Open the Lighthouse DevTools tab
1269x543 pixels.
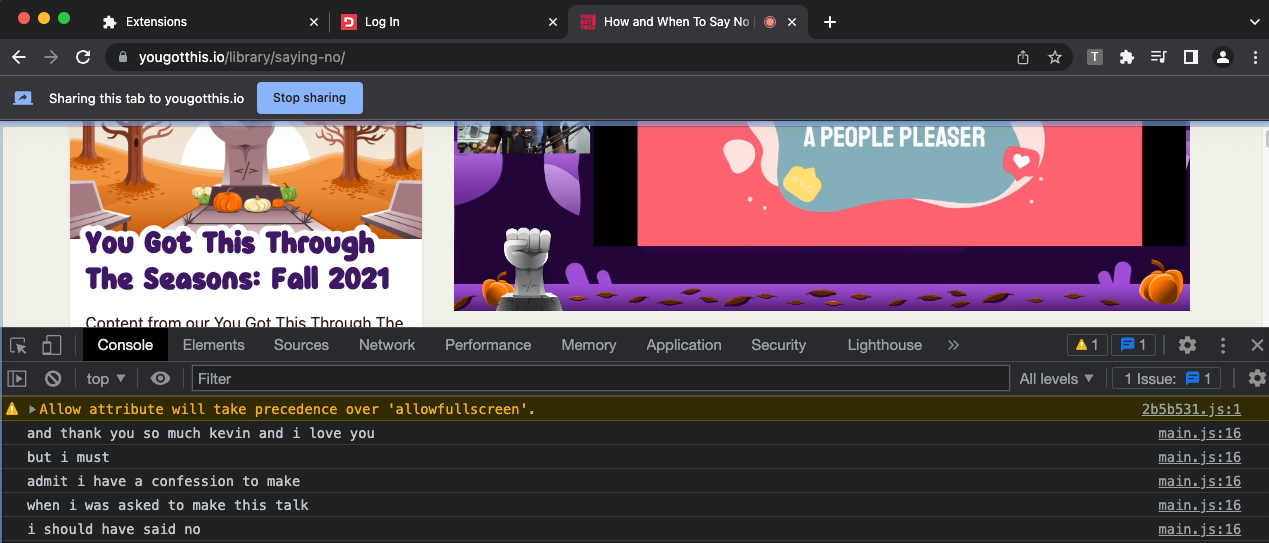click(x=884, y=345)
